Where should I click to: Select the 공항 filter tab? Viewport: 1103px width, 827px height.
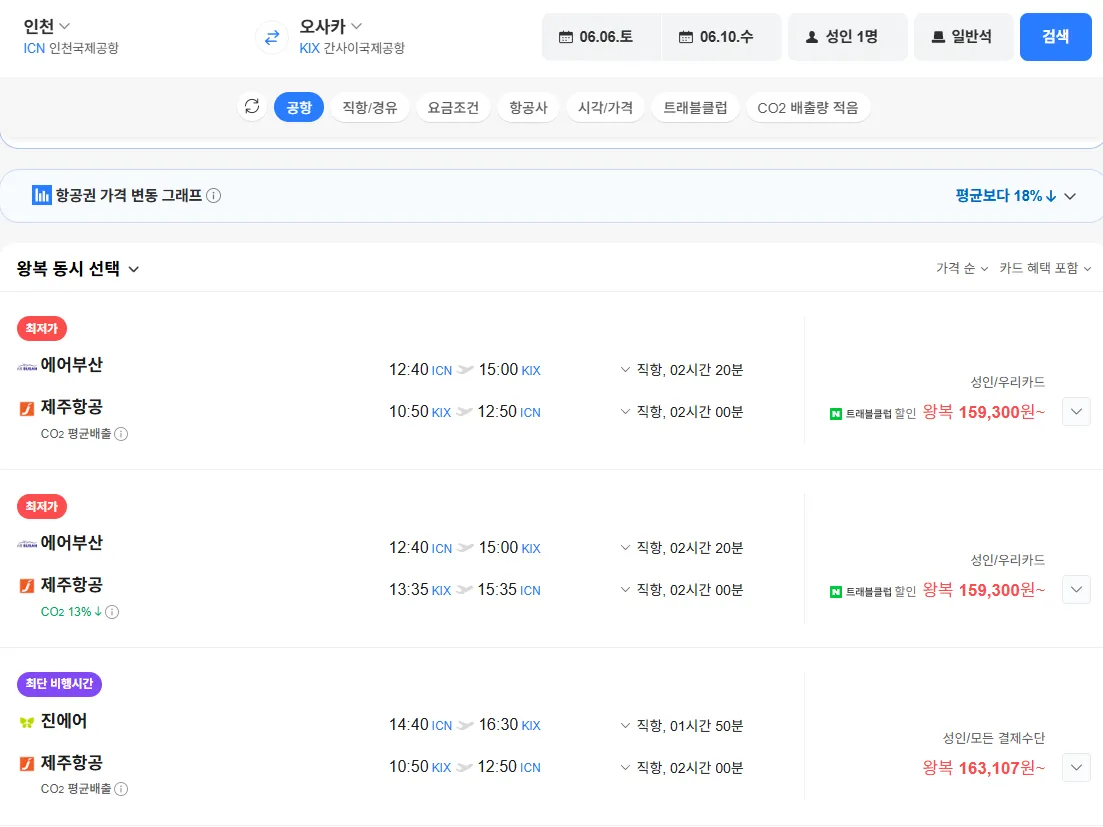pyautogui.click(x=299, y=107)
